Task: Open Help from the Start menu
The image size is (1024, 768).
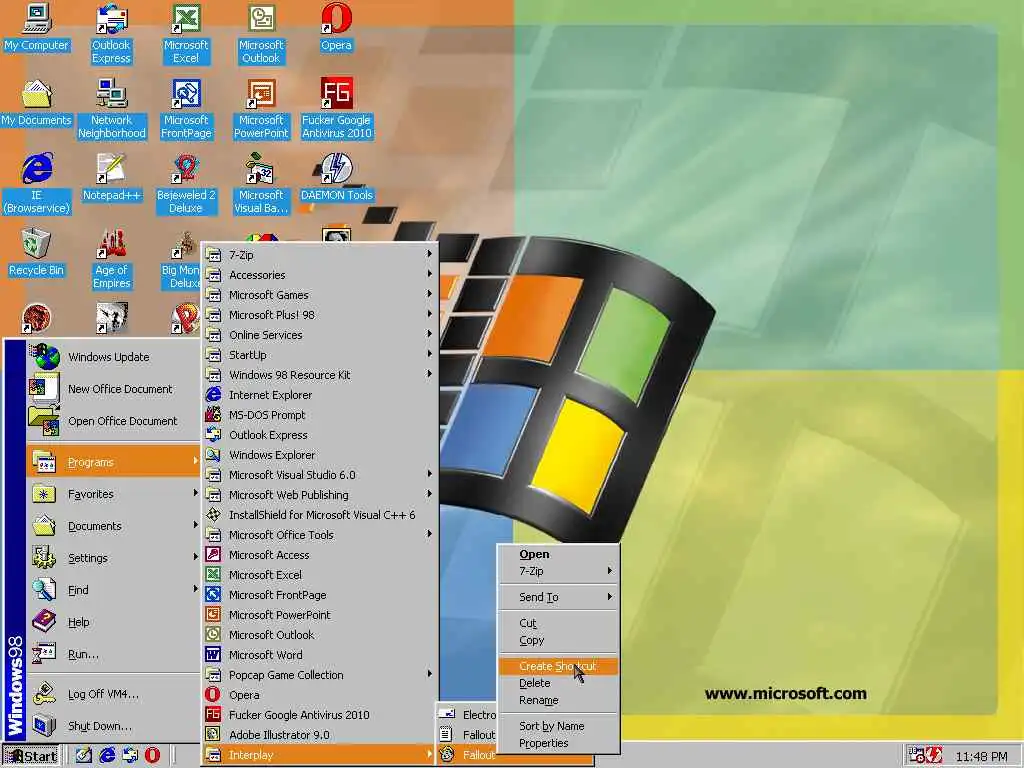Action: (x=114, y=622)
